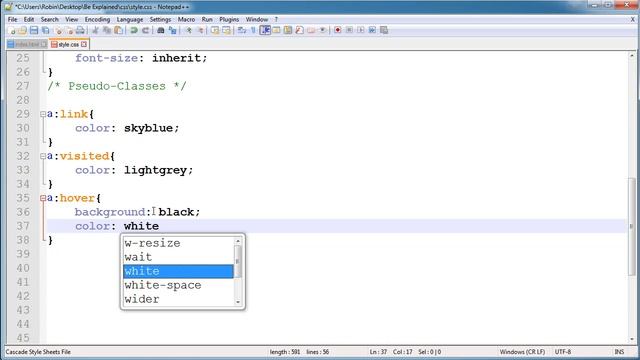Click the Save All toolbar icon
This screenshot has width=640, height=360.
45,30
